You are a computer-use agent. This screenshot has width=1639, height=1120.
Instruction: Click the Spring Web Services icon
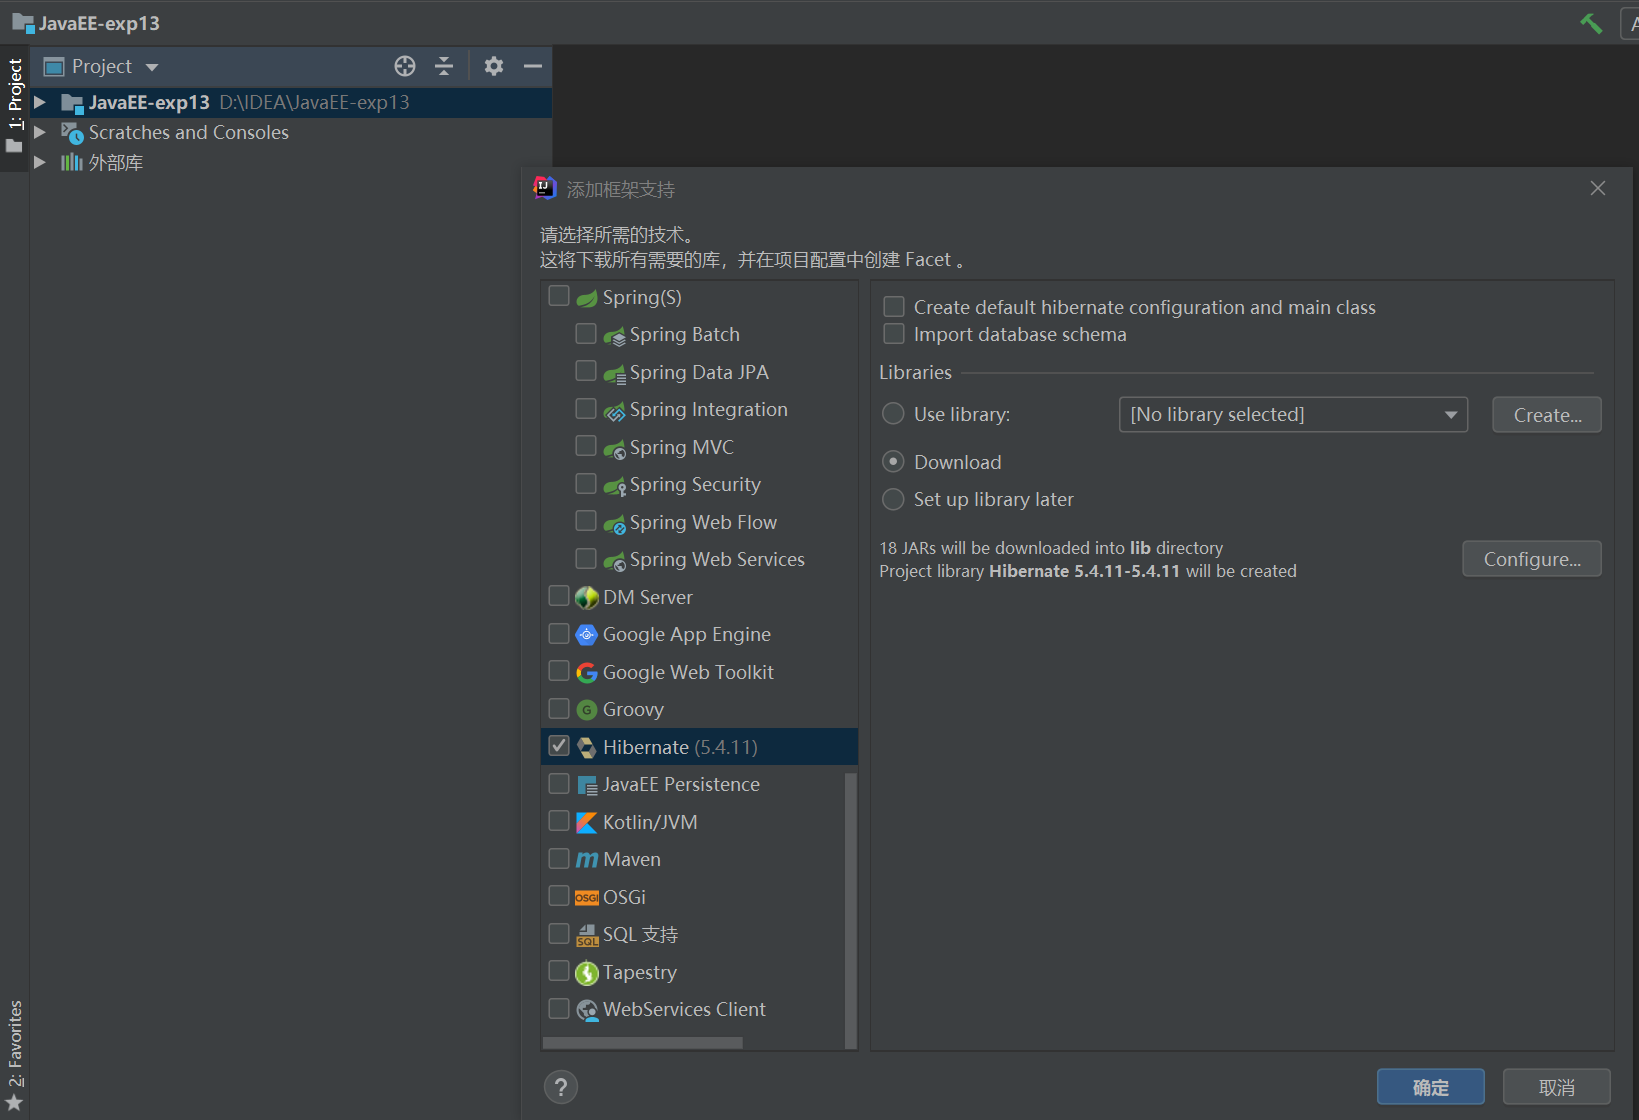pos(615,561)
